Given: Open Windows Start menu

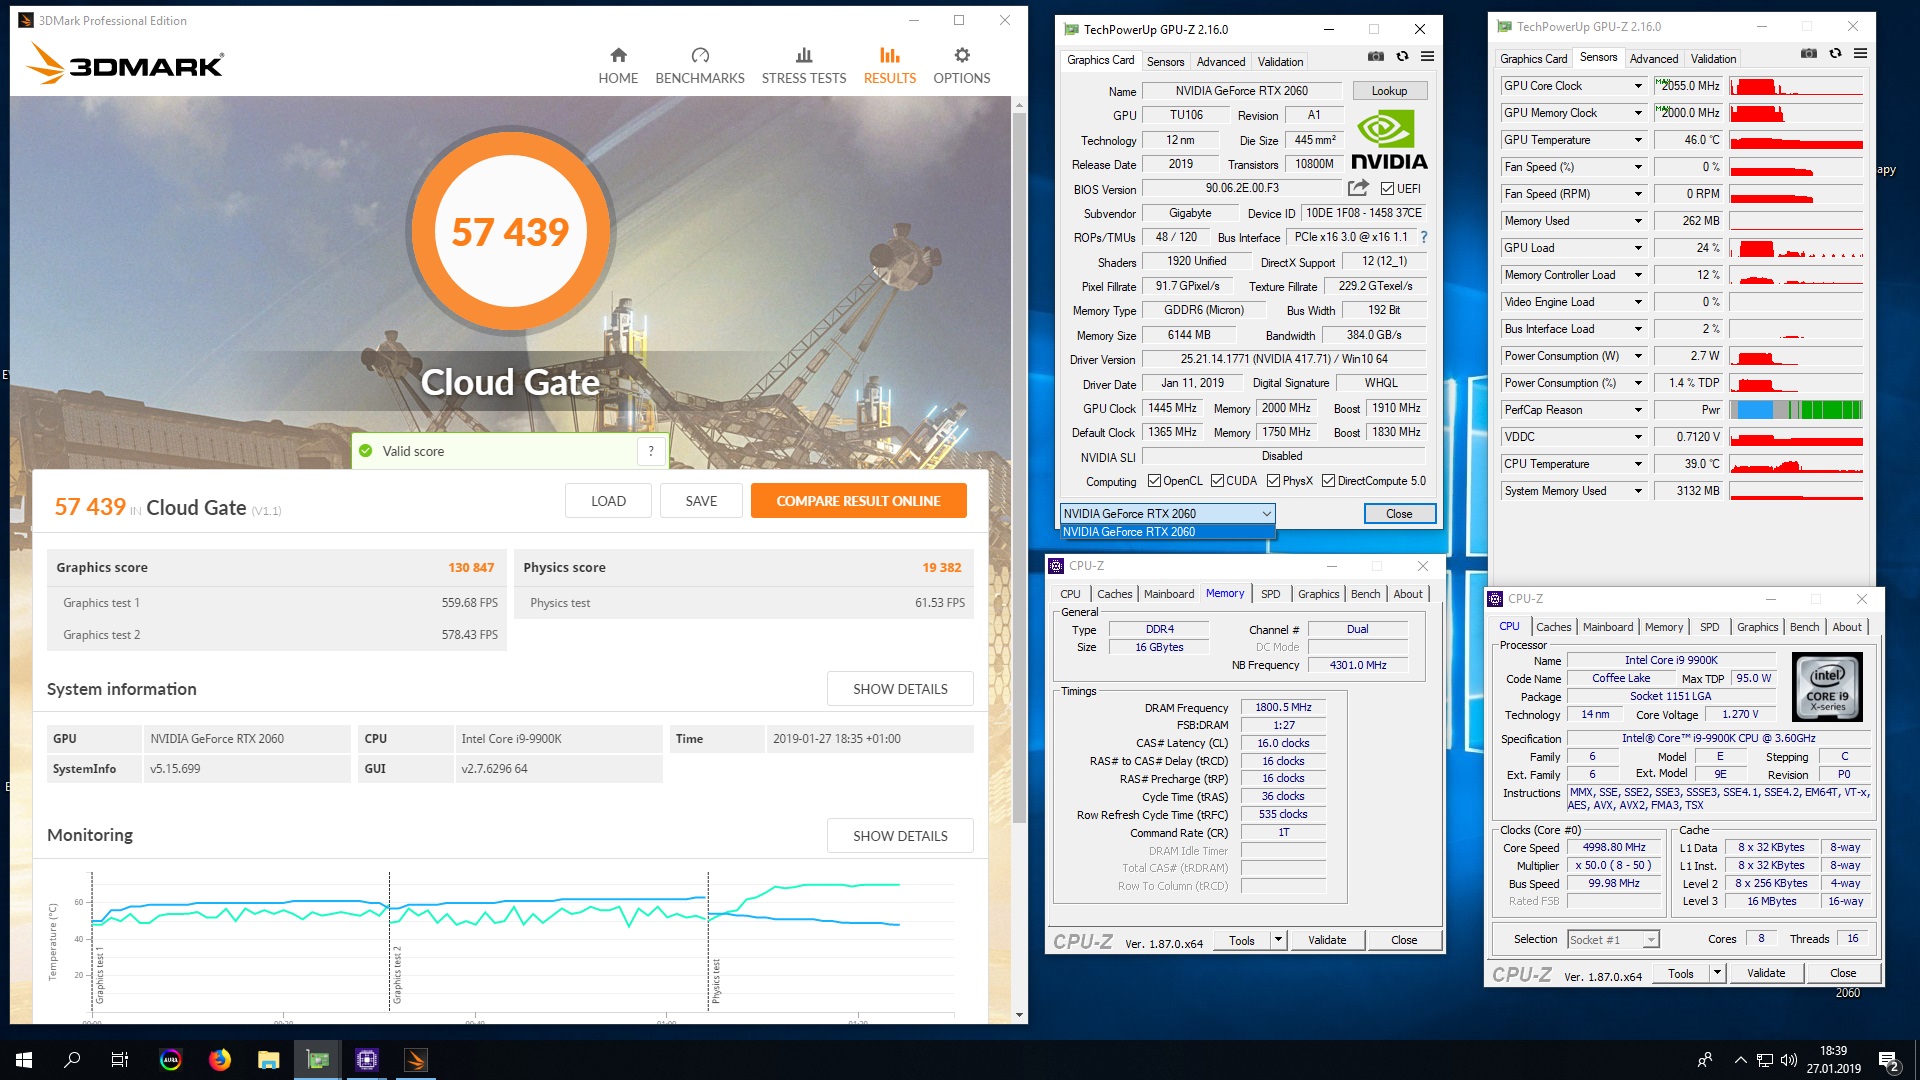Looking at the screenshot, I should click(24, 1059).
